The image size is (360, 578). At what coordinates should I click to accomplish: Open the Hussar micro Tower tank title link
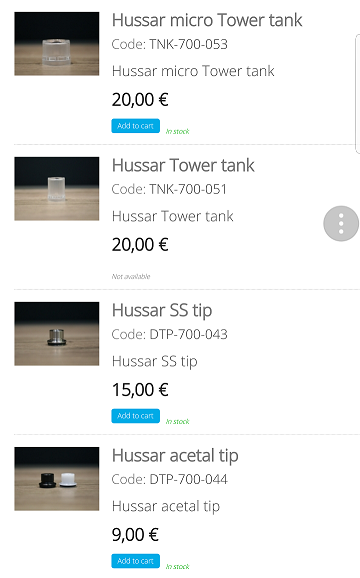tap(207, 20)
